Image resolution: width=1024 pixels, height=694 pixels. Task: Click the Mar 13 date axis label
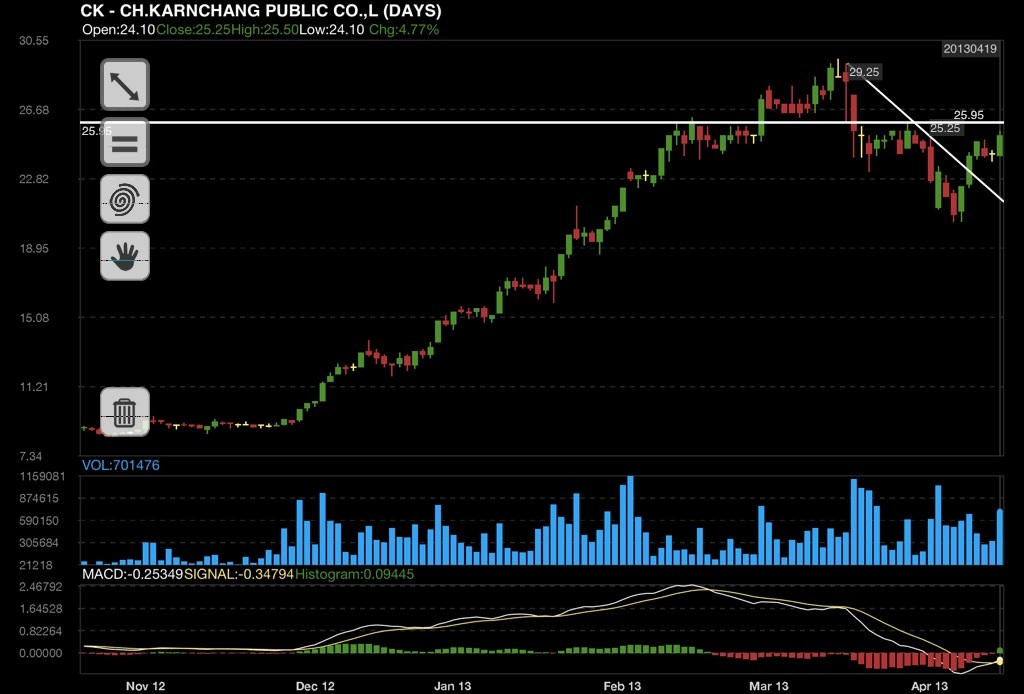pyautogui.click(x=769, y=686)
